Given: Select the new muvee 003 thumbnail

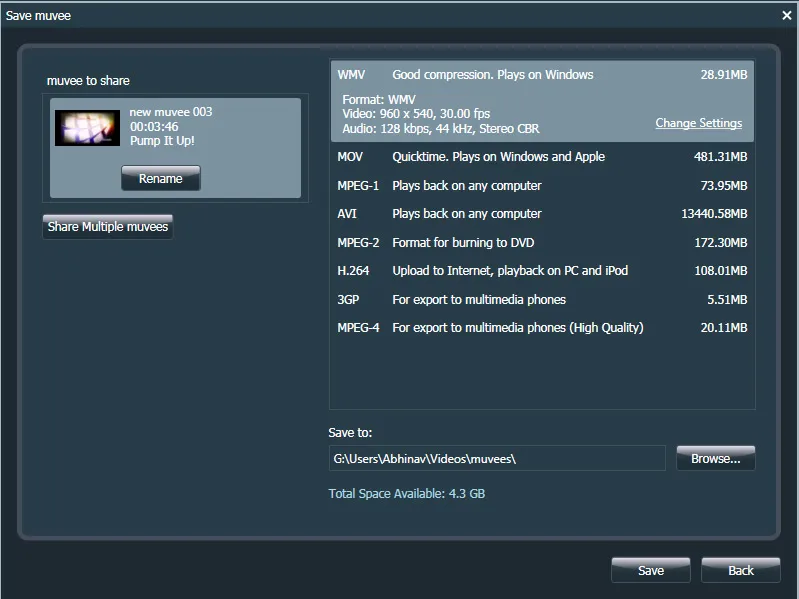Looking at the screenshot, I should coord(88,128).
